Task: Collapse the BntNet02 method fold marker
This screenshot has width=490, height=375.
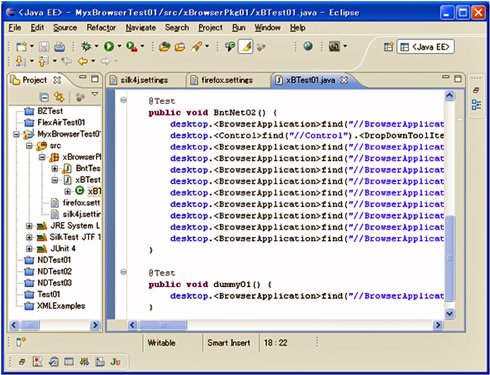Action: pos(123,100)
